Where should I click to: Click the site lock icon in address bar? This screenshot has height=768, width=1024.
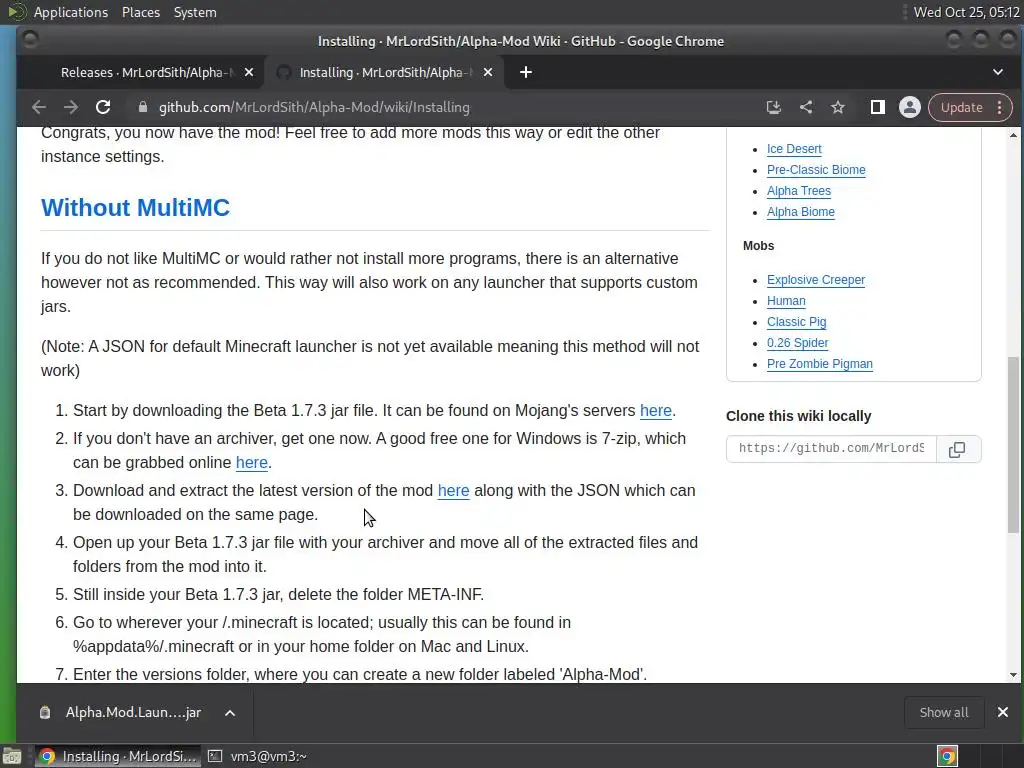coord(143,107)
